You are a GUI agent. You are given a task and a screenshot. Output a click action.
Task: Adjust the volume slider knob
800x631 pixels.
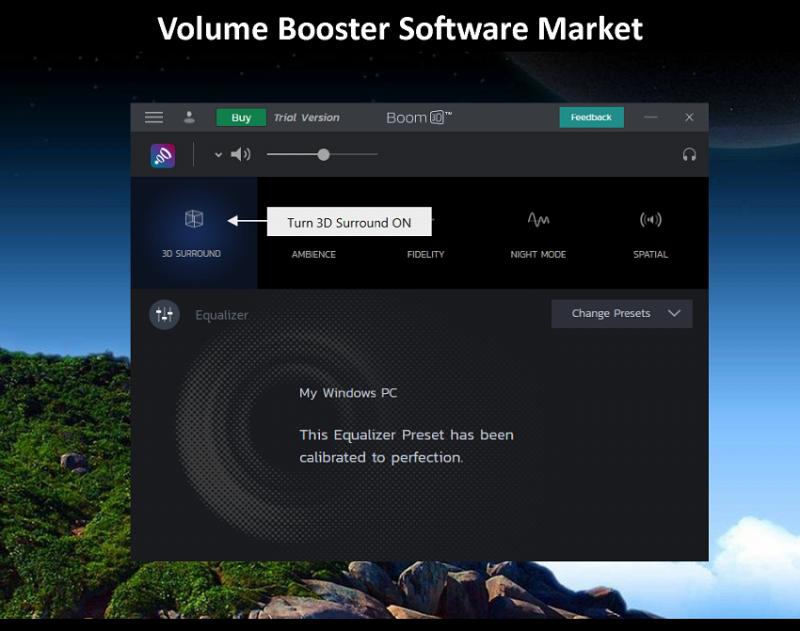323,155
